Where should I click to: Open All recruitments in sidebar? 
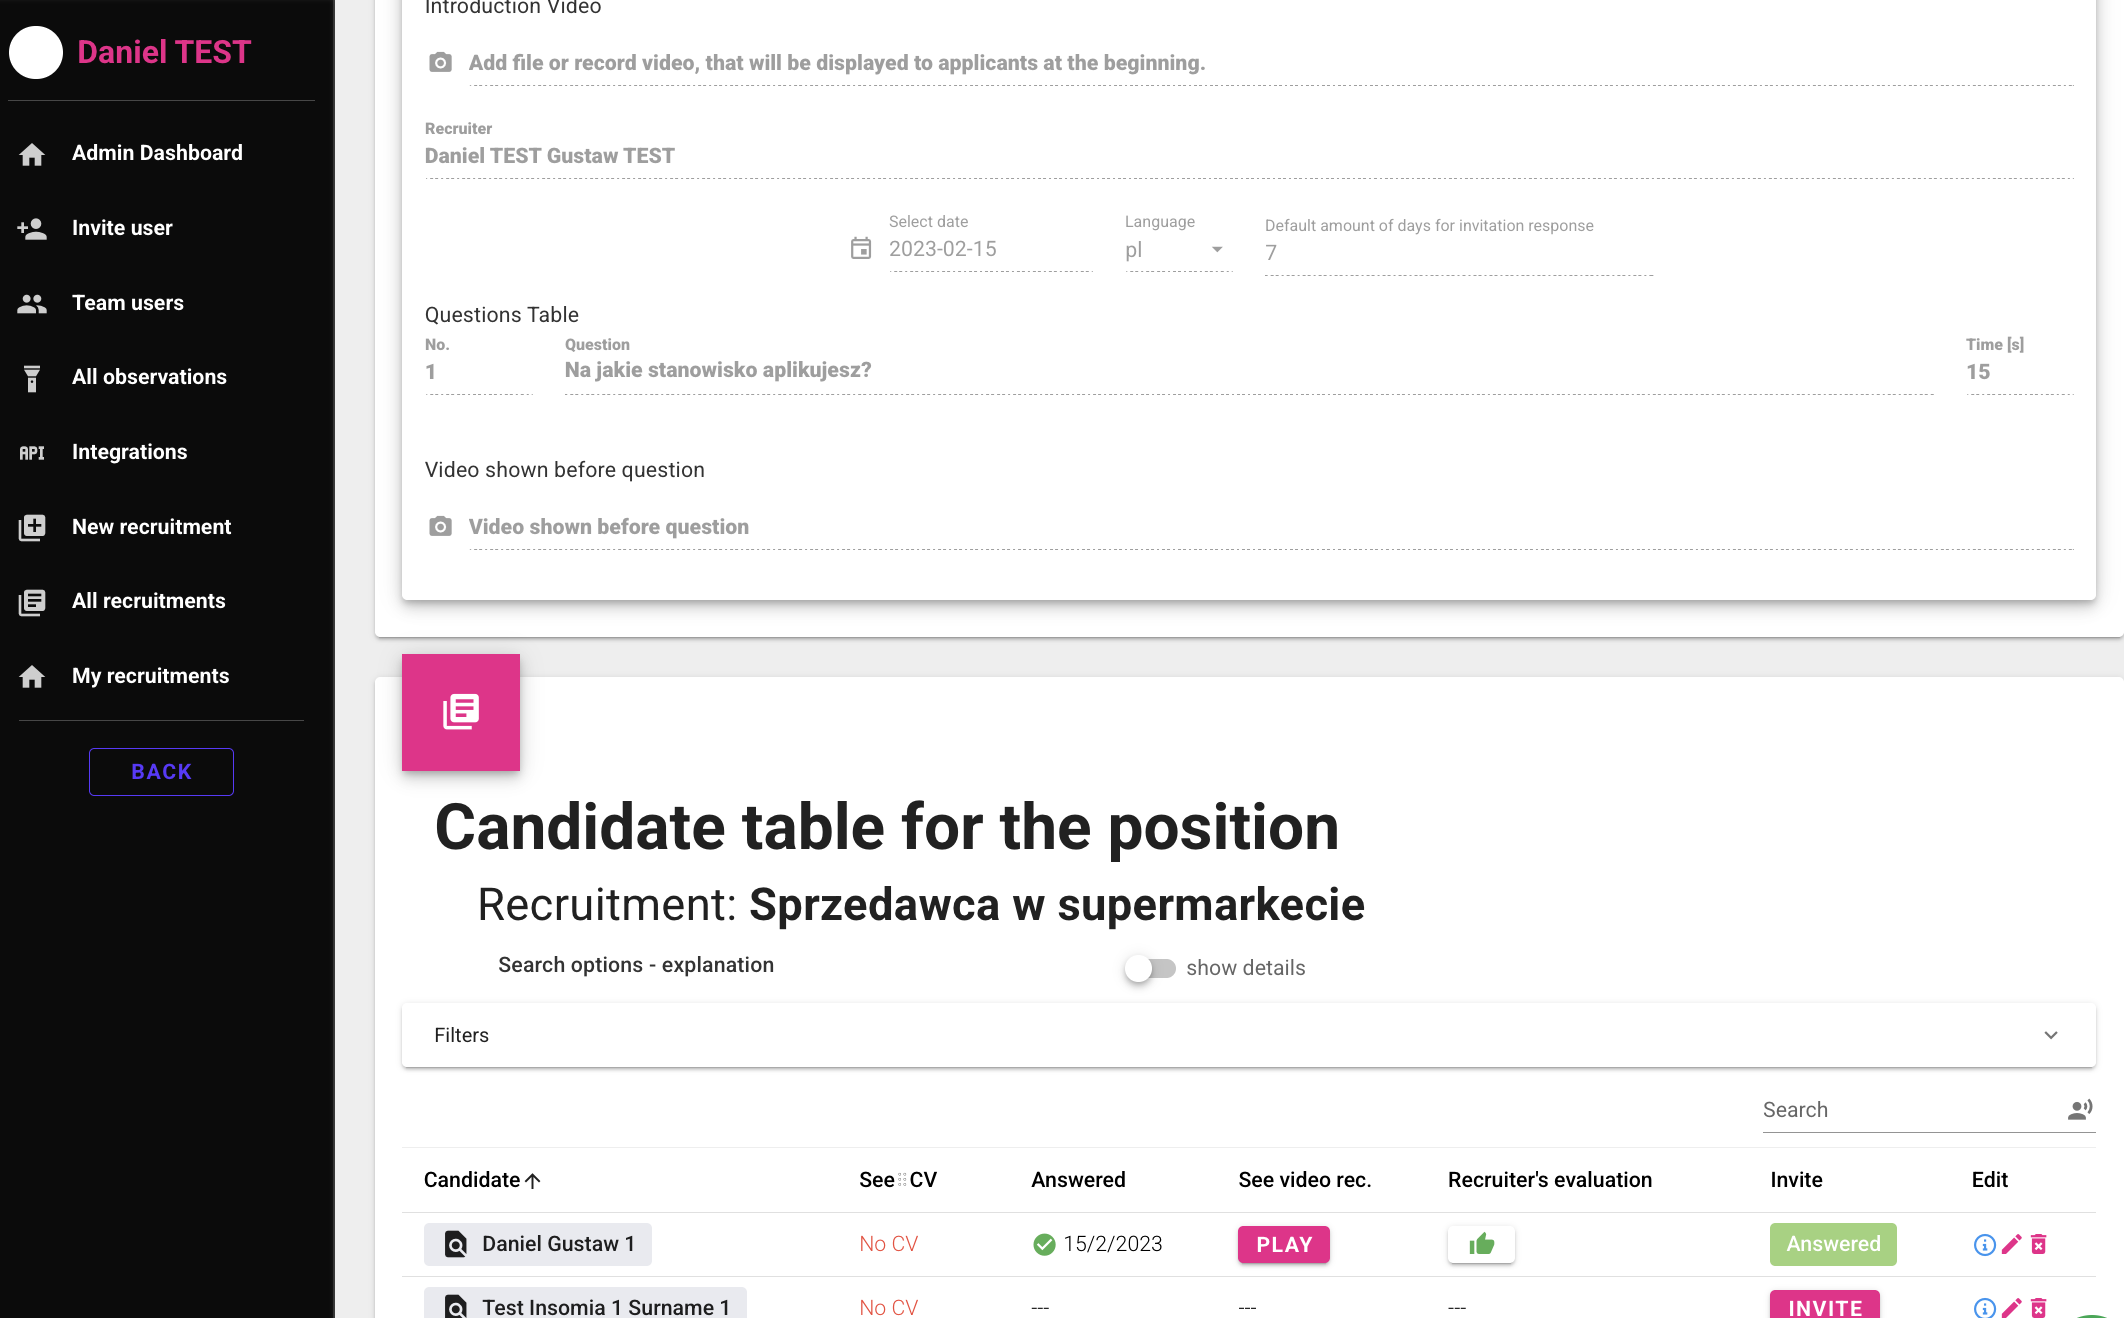click(148, 601)
